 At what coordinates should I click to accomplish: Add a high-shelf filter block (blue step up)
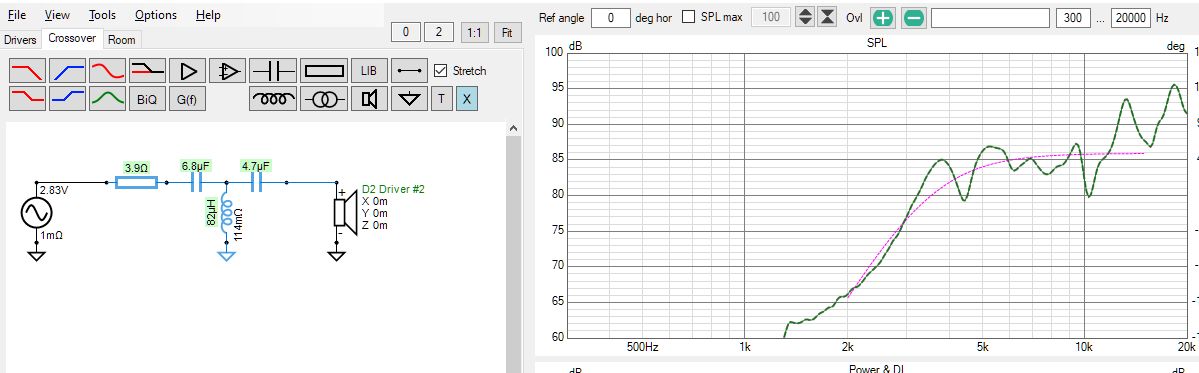68,99
